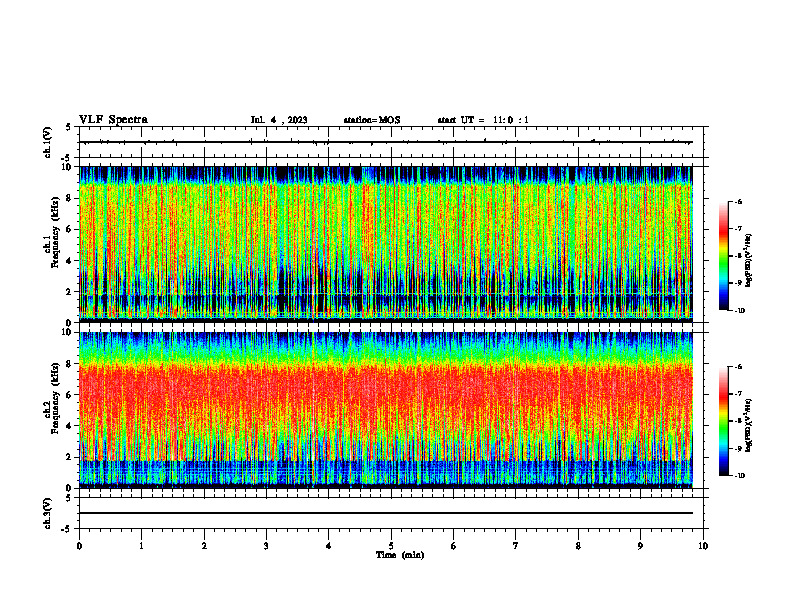
Task: Click the ch.1 colorbar PSD units label
Action: (x=749, y=261)
